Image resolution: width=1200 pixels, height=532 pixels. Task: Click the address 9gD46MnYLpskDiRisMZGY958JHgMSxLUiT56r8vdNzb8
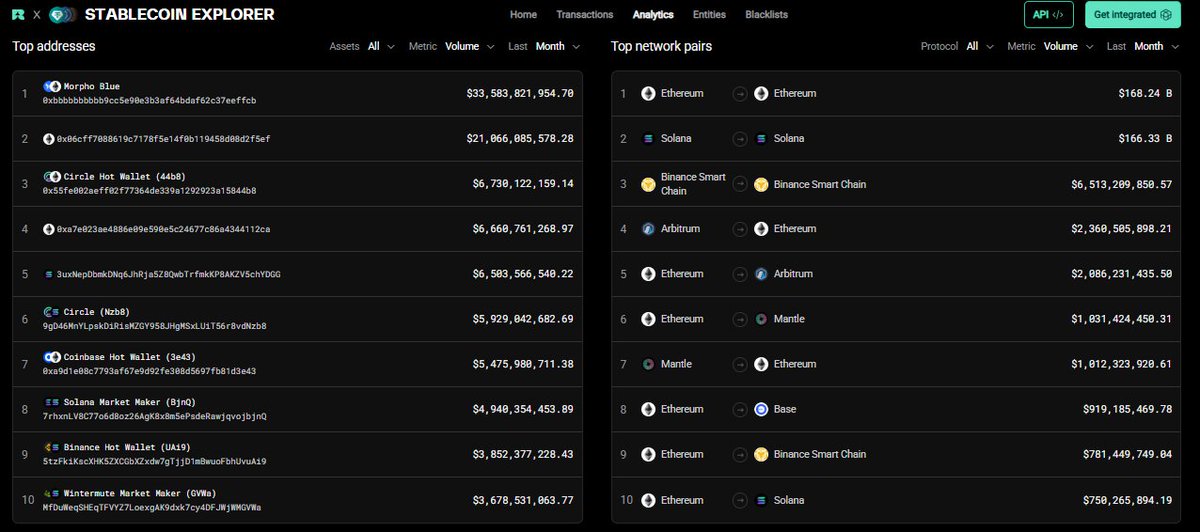155,326
